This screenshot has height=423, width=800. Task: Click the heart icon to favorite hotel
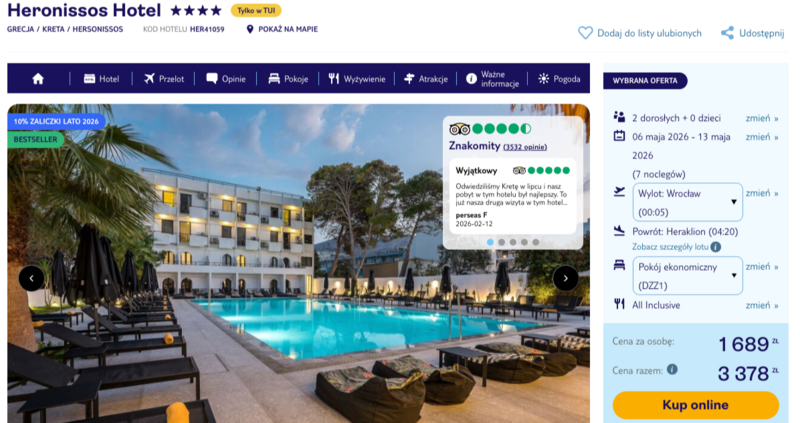pyautogui.click(x=585, y=33)
